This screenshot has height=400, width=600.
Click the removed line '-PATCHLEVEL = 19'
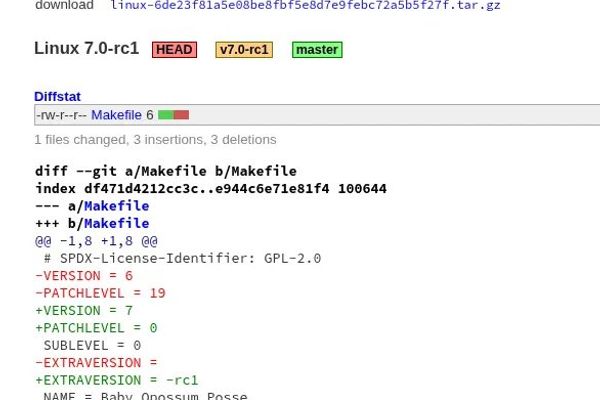point(100,293)
